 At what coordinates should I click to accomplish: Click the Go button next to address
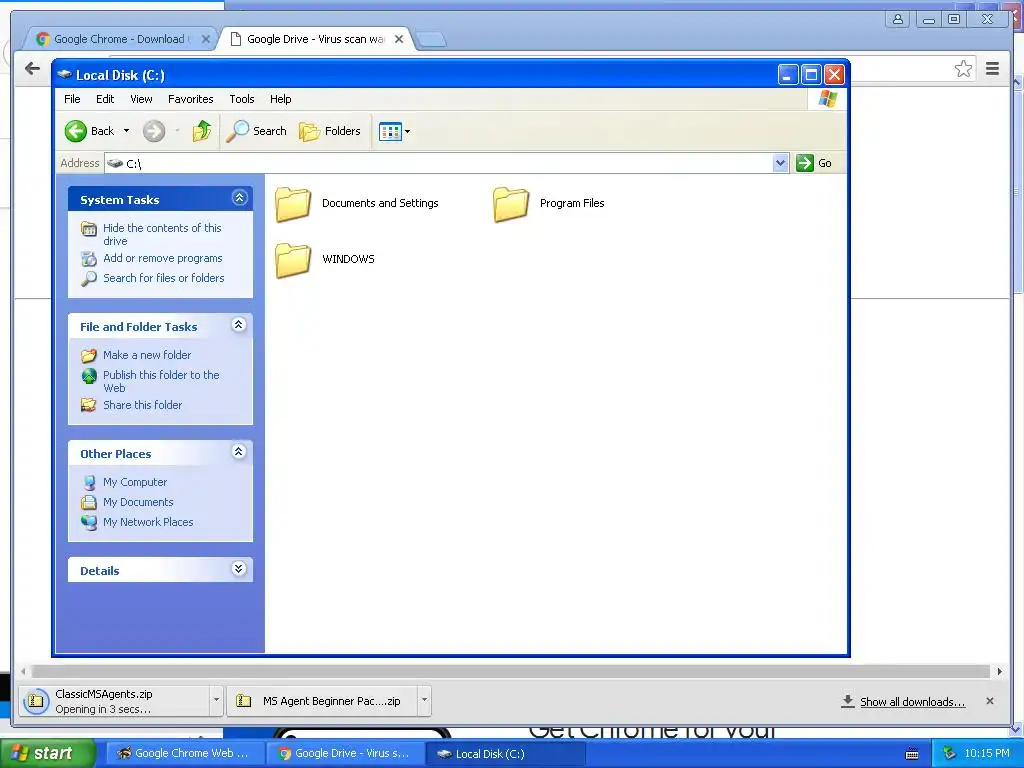pyautogui.click(x=814, y=163)
